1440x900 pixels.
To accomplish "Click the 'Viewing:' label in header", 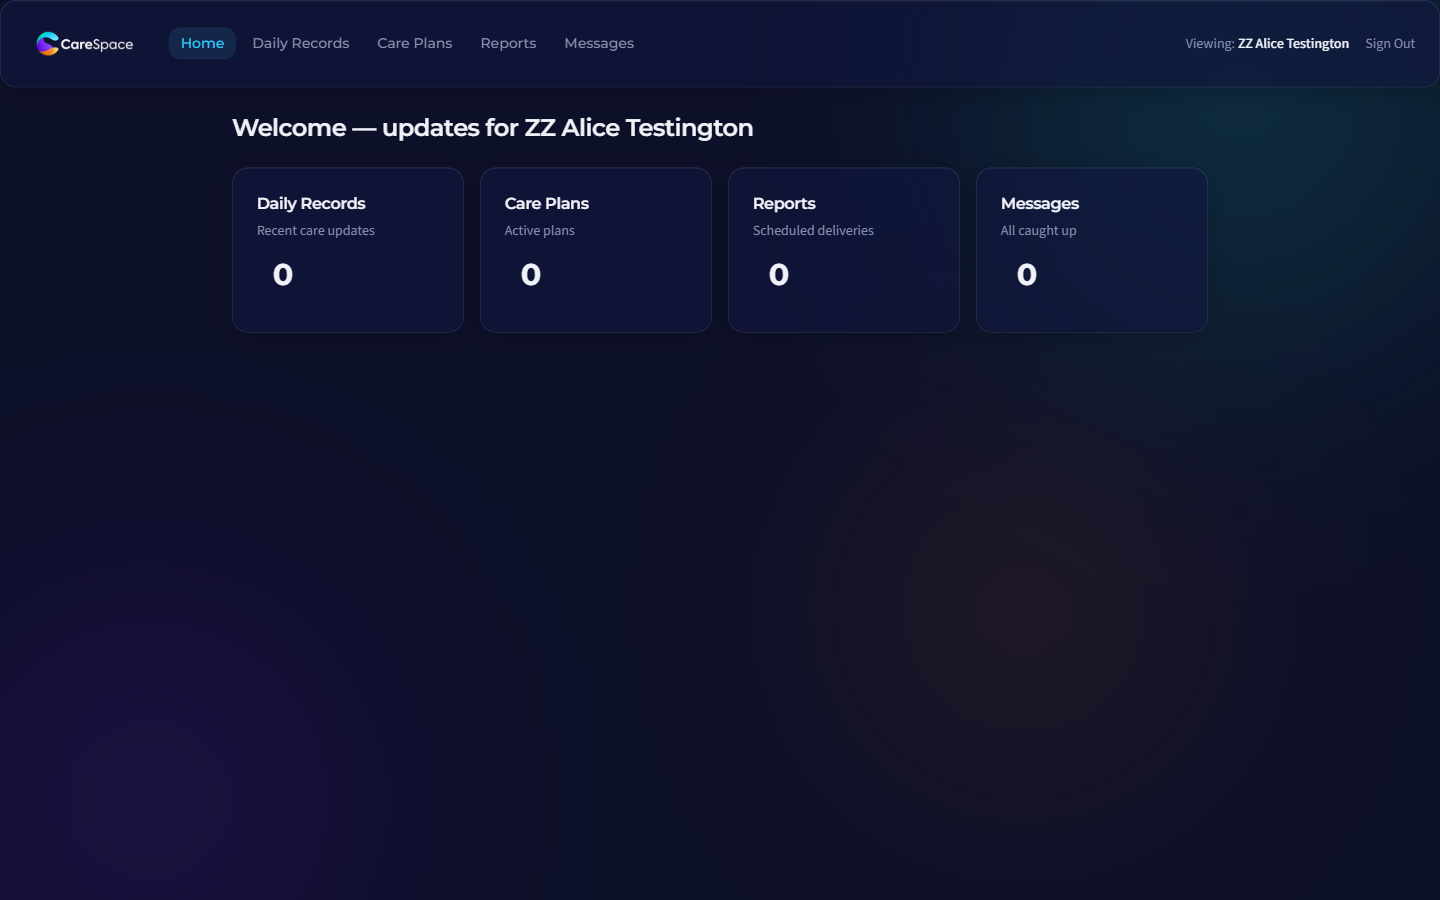I will click(1210, 43).
